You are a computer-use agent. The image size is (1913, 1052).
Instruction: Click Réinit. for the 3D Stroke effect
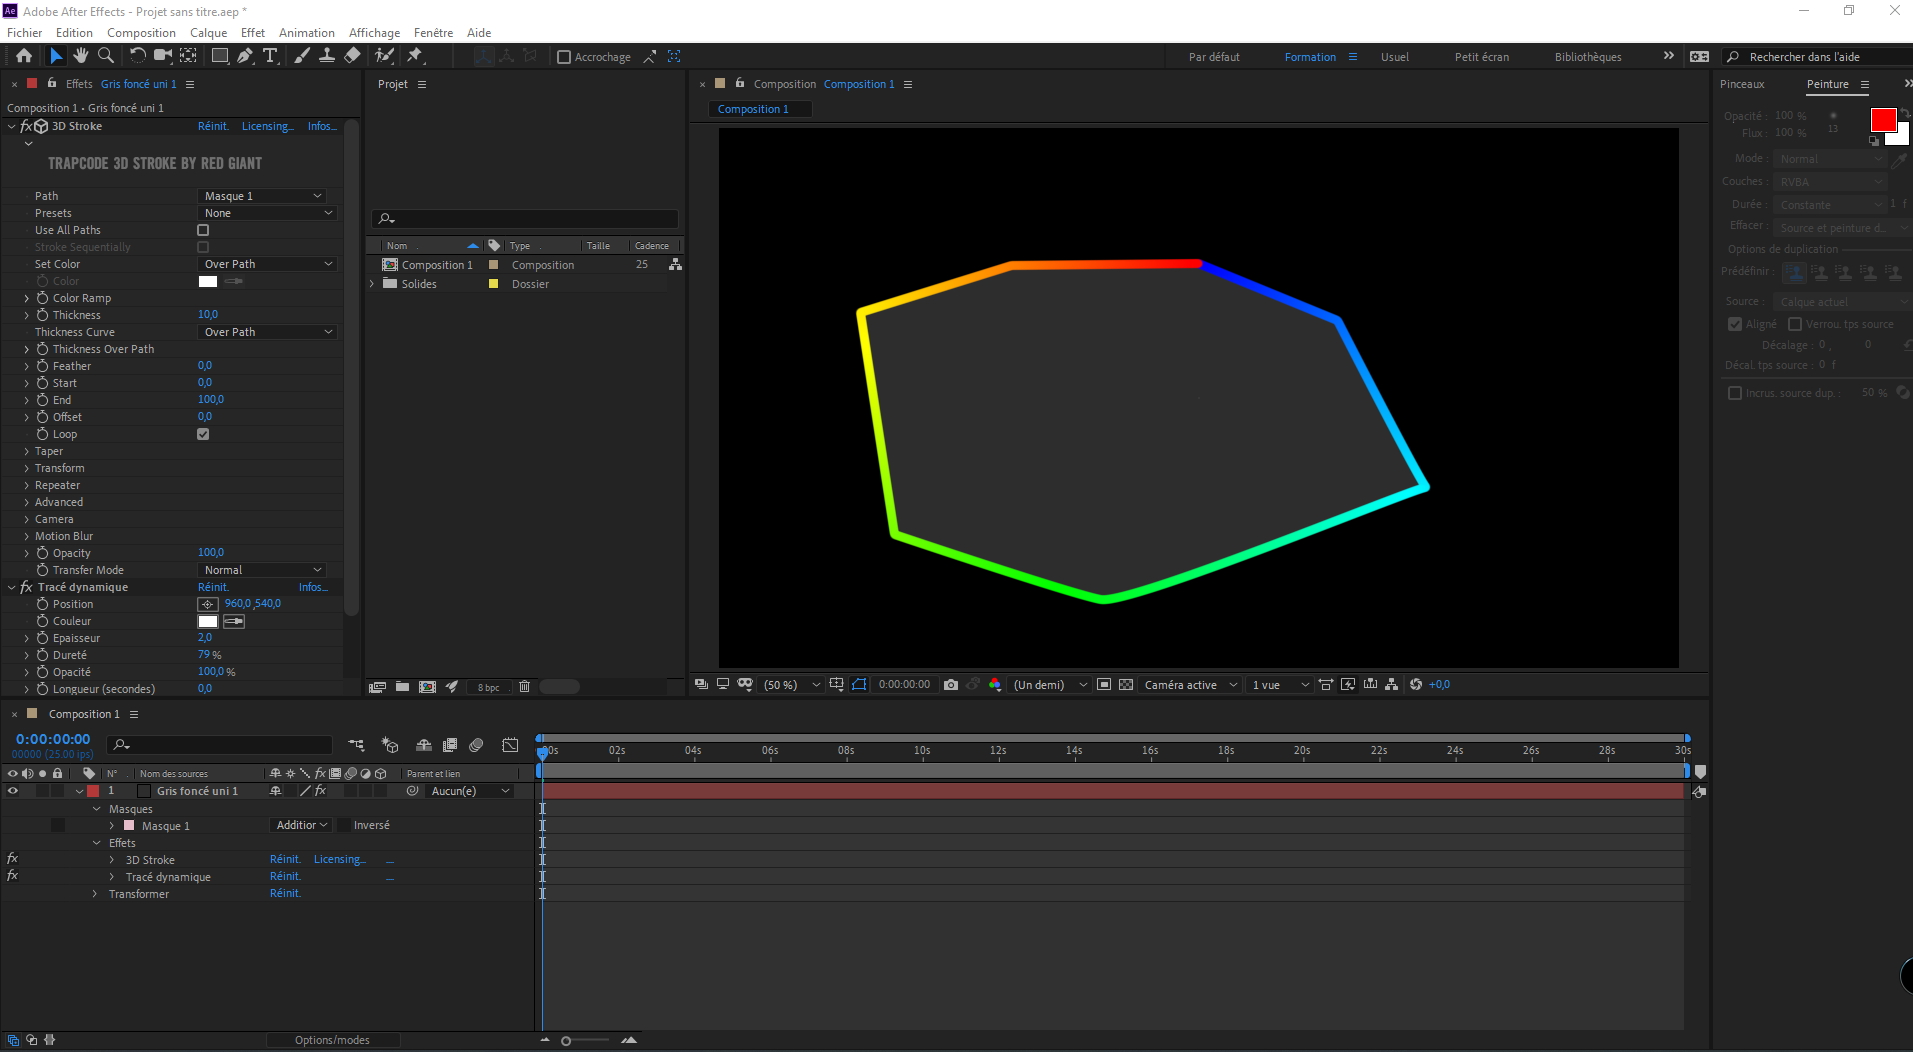pos(212,126)
